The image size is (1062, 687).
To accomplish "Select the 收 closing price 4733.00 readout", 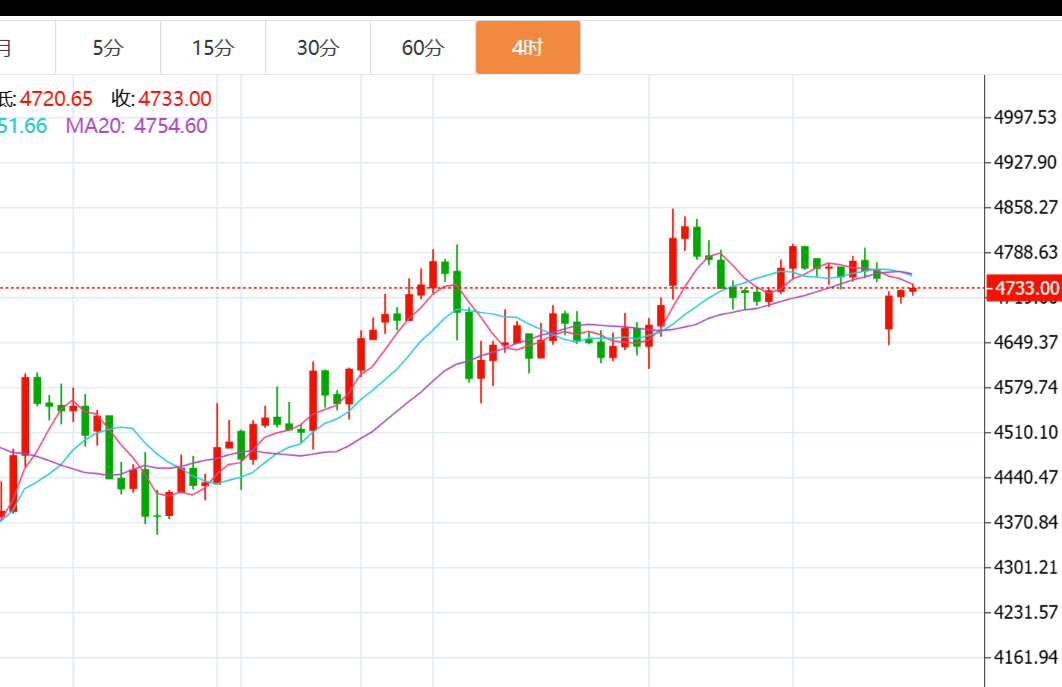I will pyautogui.click(x=161, y=99).
